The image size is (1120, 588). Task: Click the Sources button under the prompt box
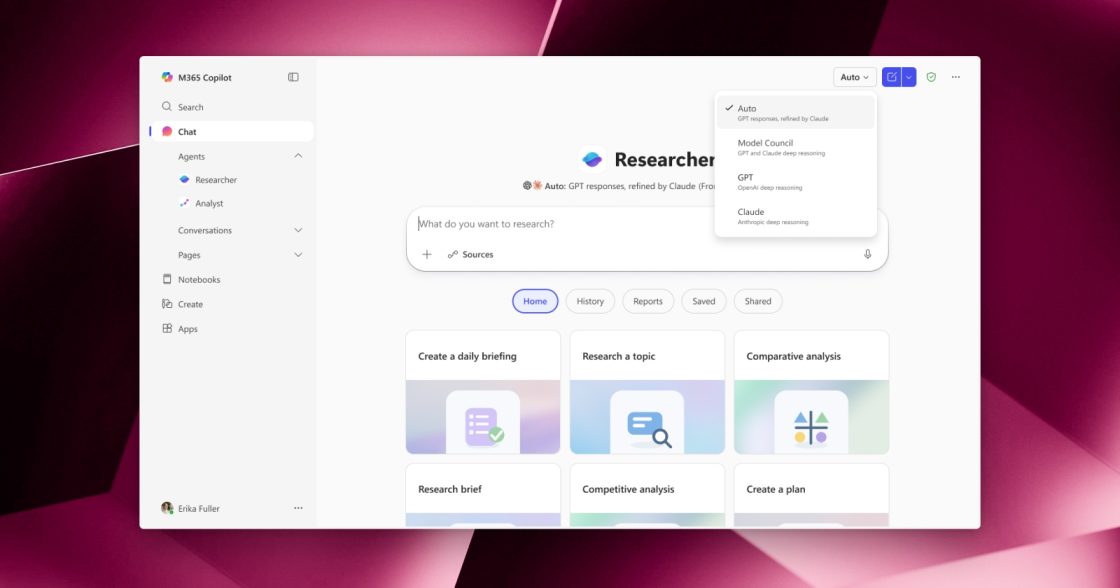470,254
